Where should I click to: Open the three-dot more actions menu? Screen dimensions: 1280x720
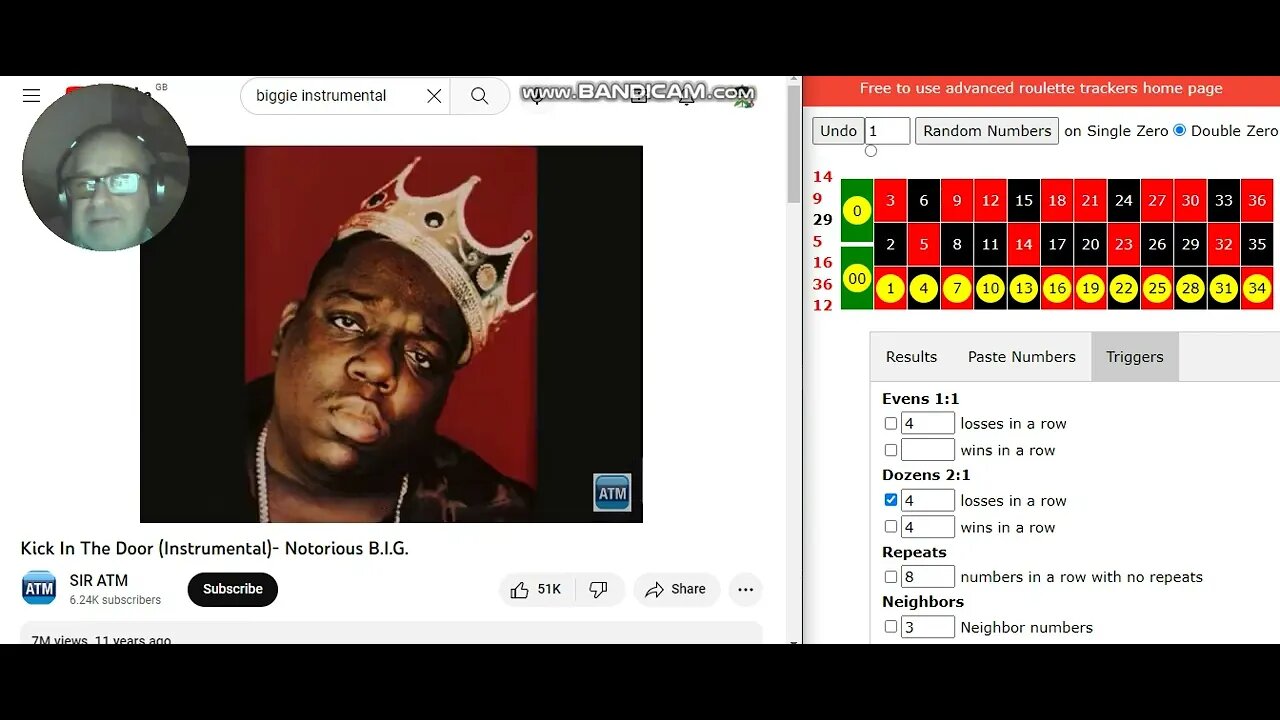(x=745, y=590)
